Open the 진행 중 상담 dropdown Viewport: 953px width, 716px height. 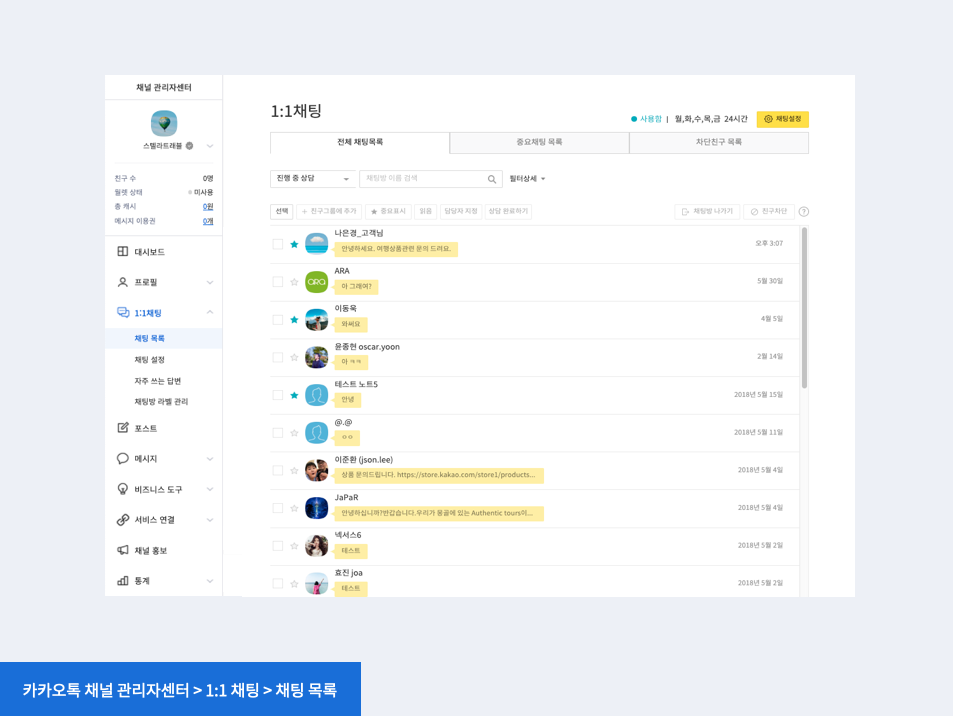[x=312, y=179]
